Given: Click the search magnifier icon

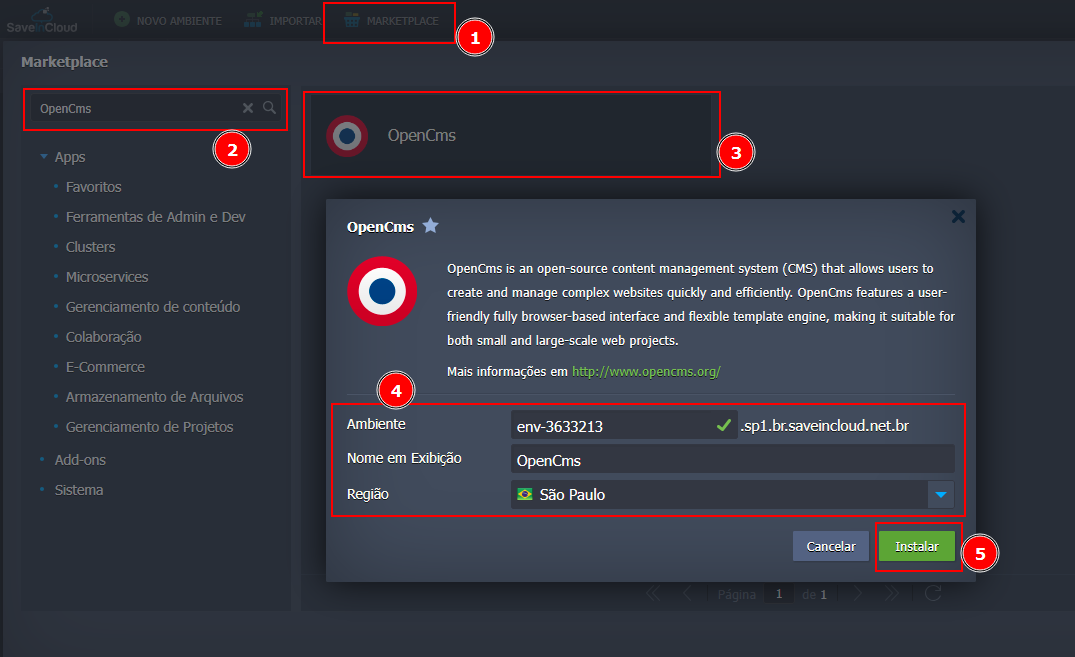Looking at the screenshot, I should click(x=269, y=108).
